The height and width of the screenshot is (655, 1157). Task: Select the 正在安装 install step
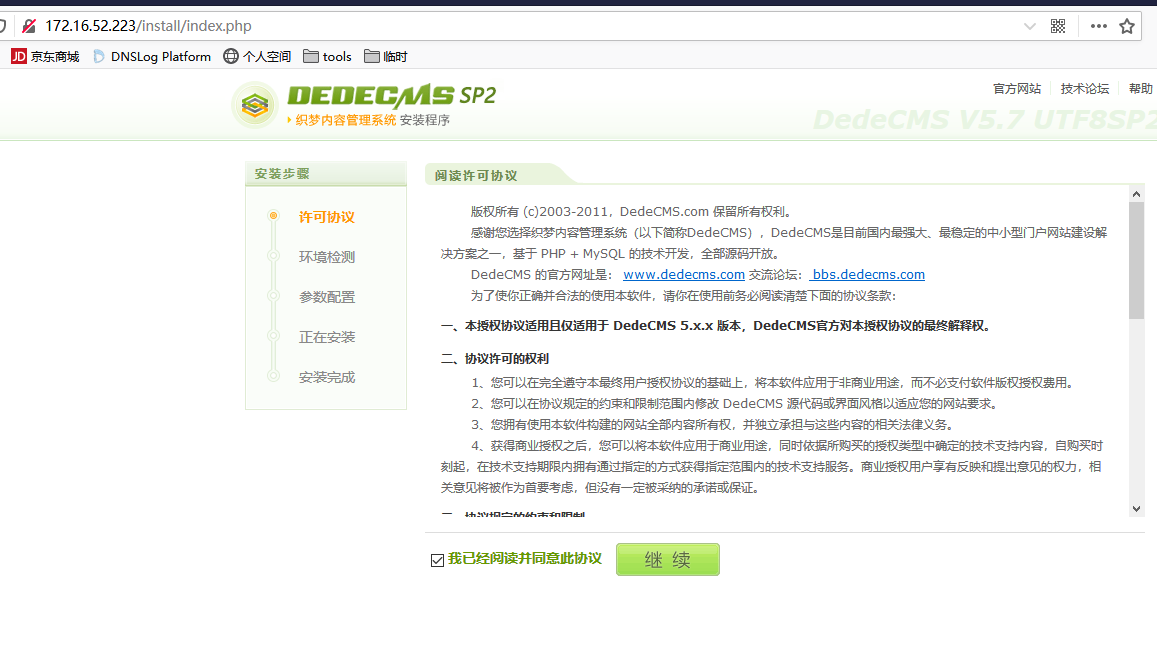pyautogui.click(x=326, y=337)
